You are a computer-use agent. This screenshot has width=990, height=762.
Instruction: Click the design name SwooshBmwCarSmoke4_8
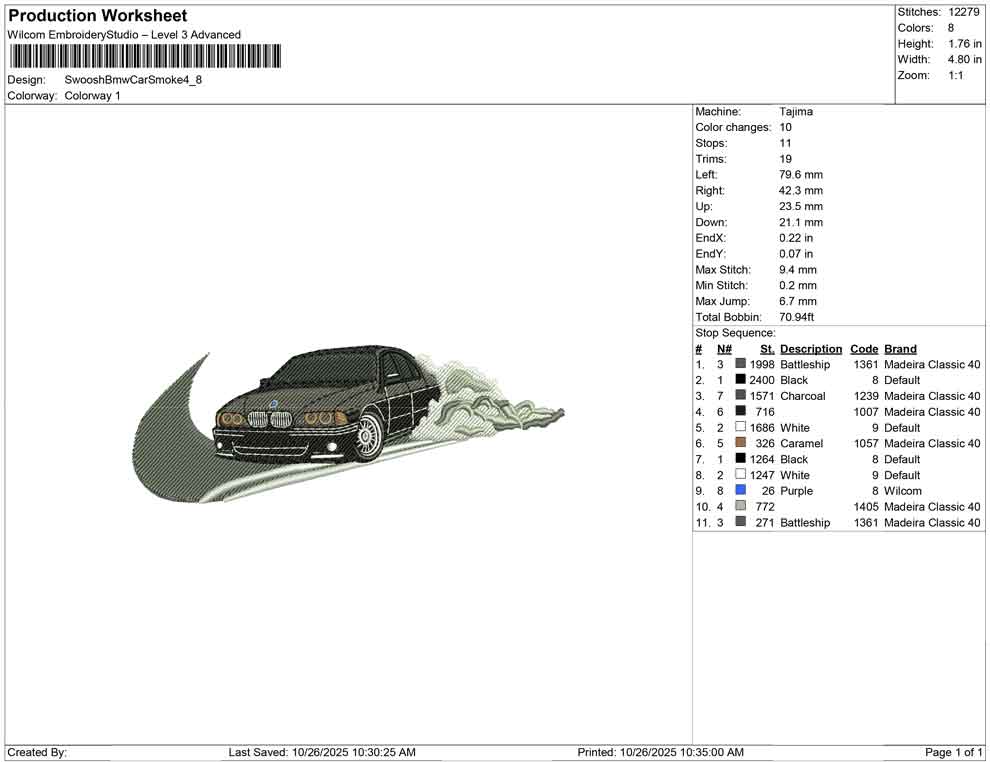click(133, 80)
